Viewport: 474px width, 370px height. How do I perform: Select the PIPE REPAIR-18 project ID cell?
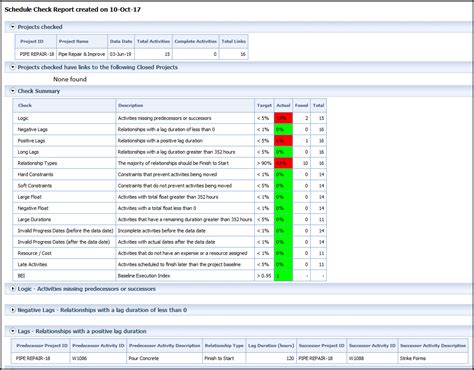pyautogui.click(x=36, y=54)
